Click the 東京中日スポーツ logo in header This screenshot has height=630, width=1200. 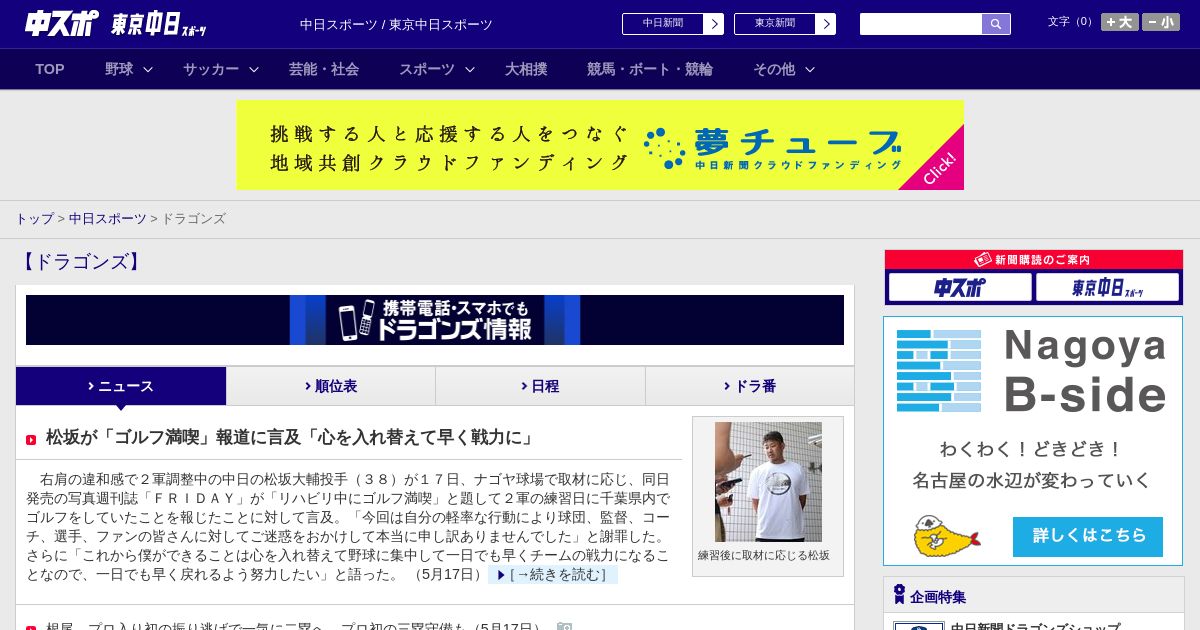(x=159, y=24)
